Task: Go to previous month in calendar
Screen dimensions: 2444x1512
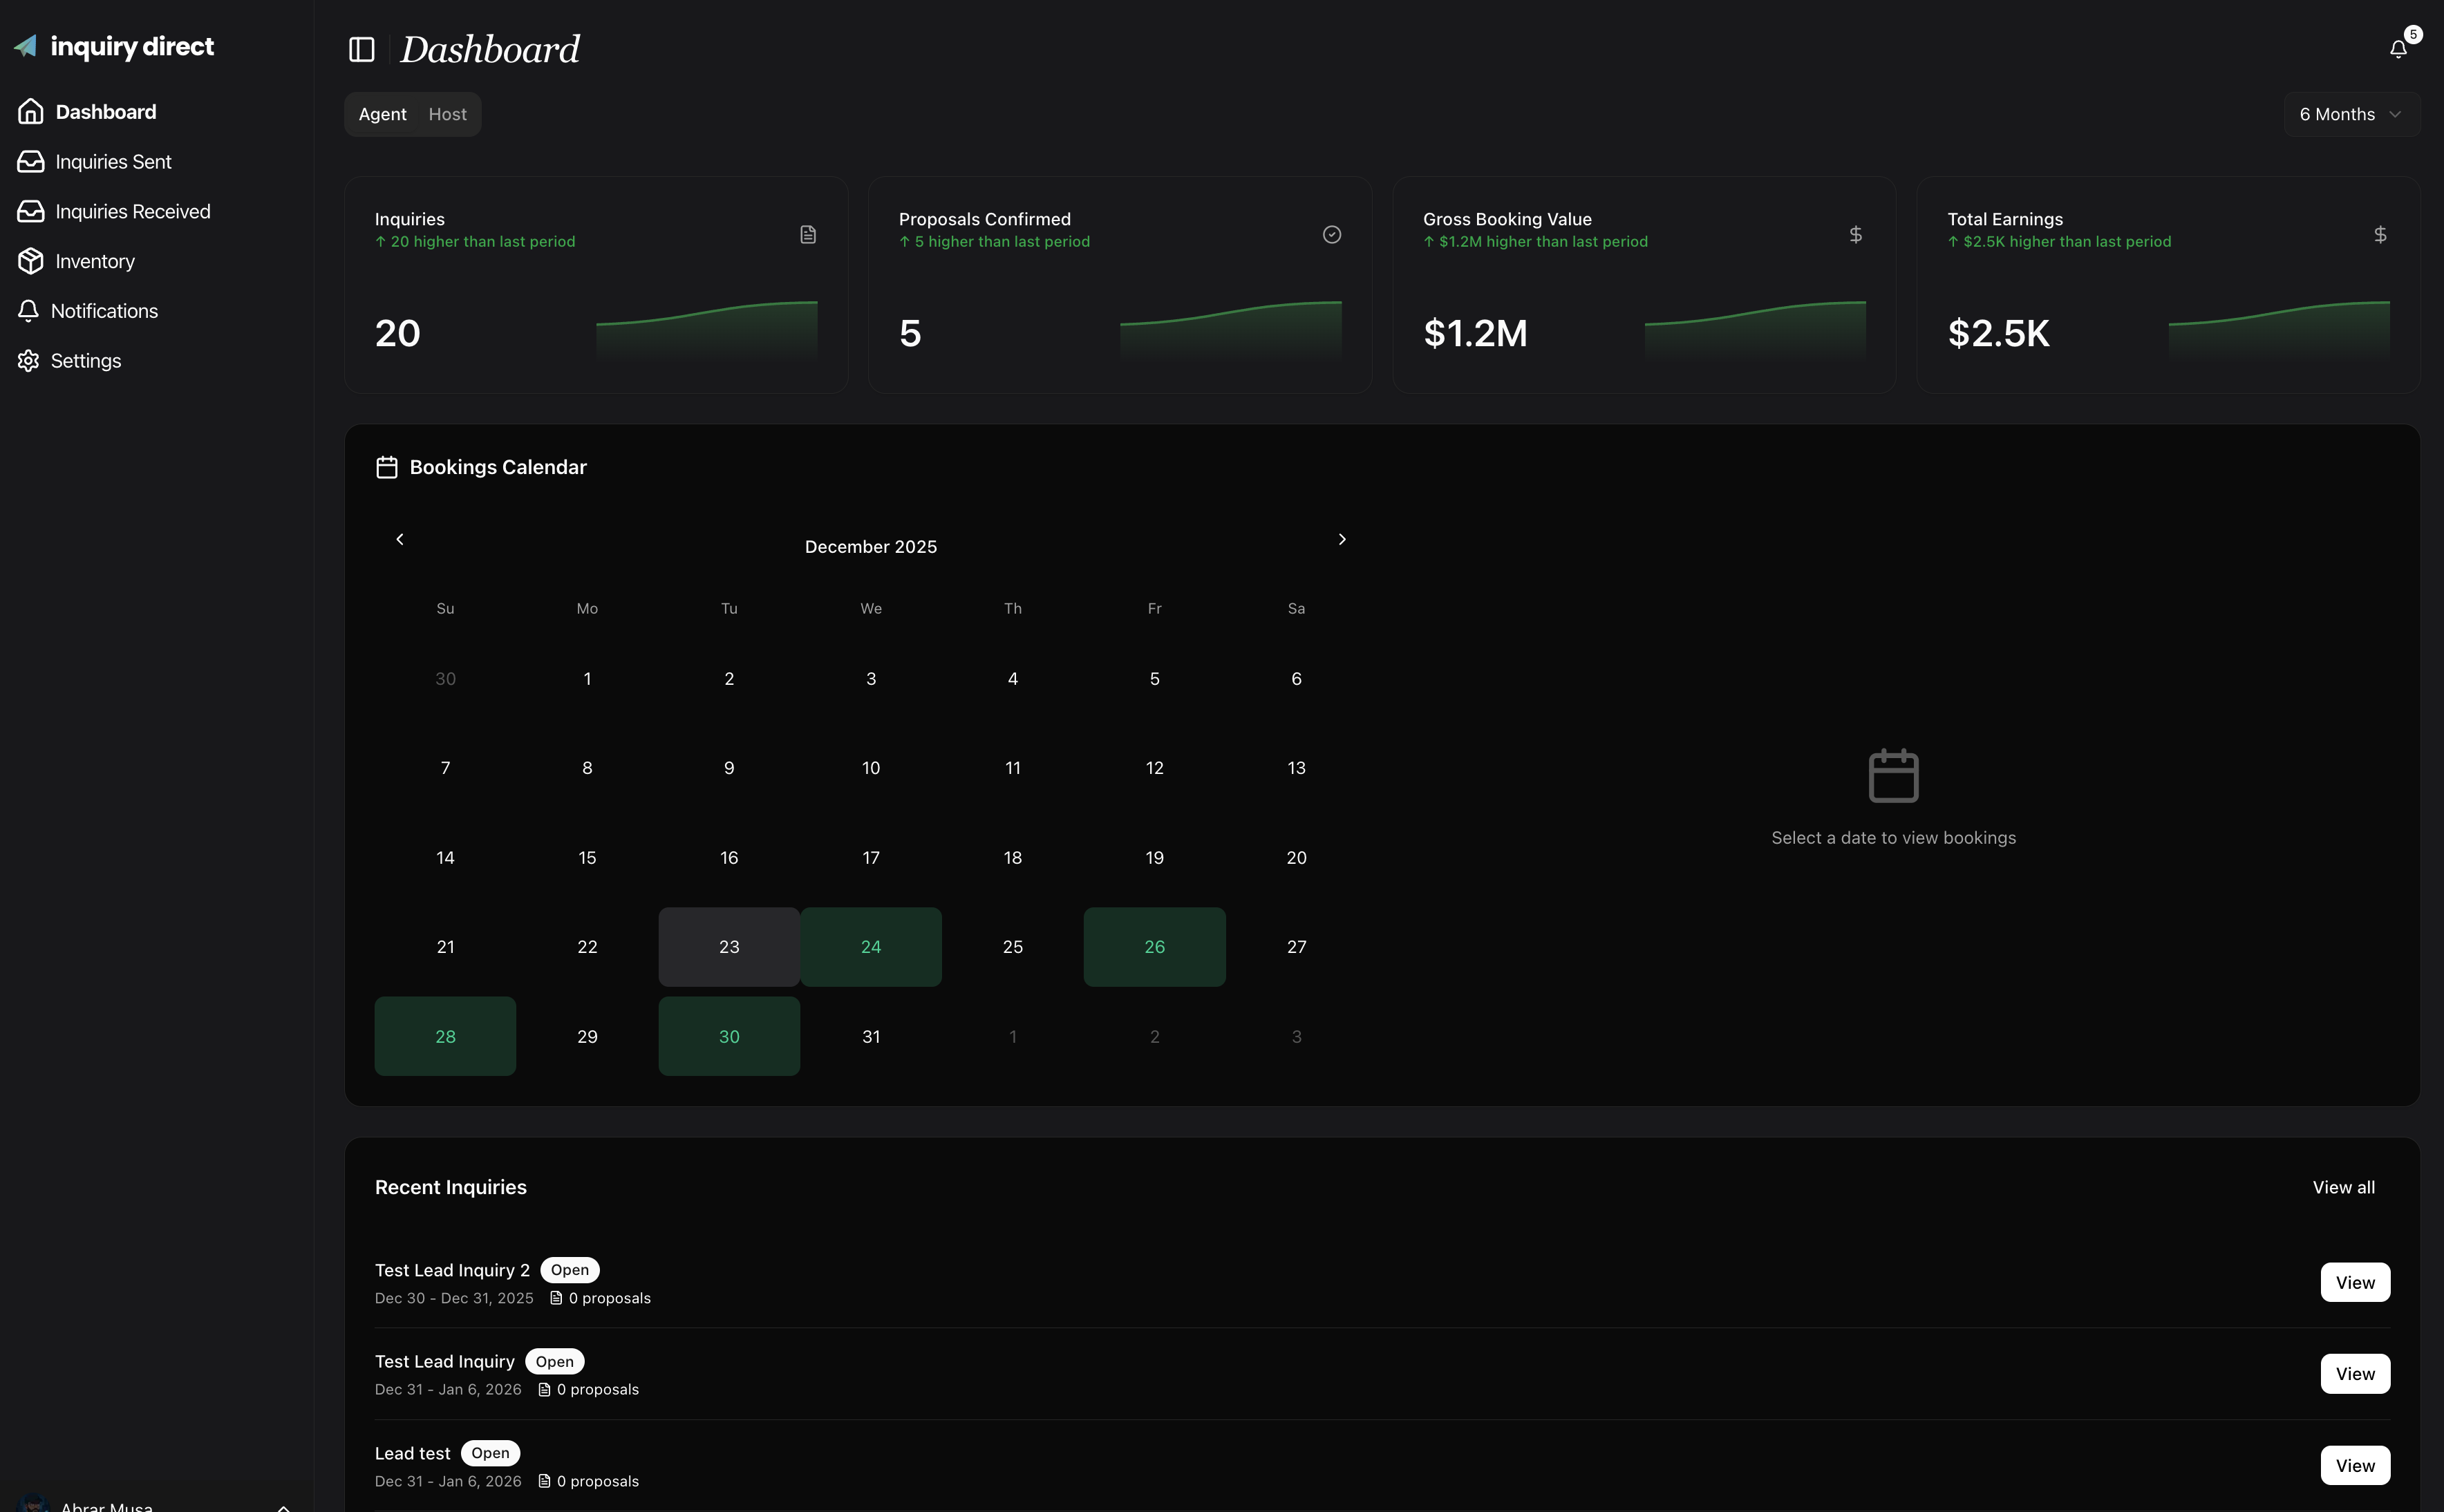Action: 400,539
